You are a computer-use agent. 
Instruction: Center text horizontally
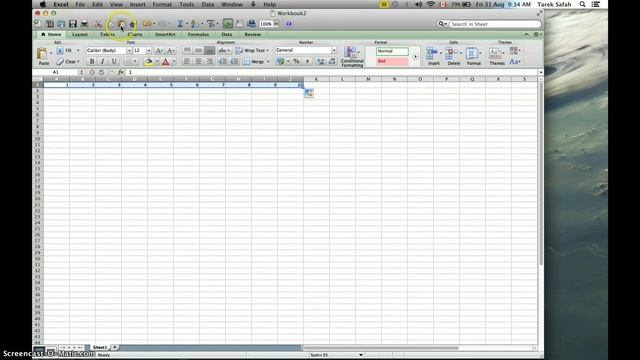pyautogui.click(x=198, y=62)
